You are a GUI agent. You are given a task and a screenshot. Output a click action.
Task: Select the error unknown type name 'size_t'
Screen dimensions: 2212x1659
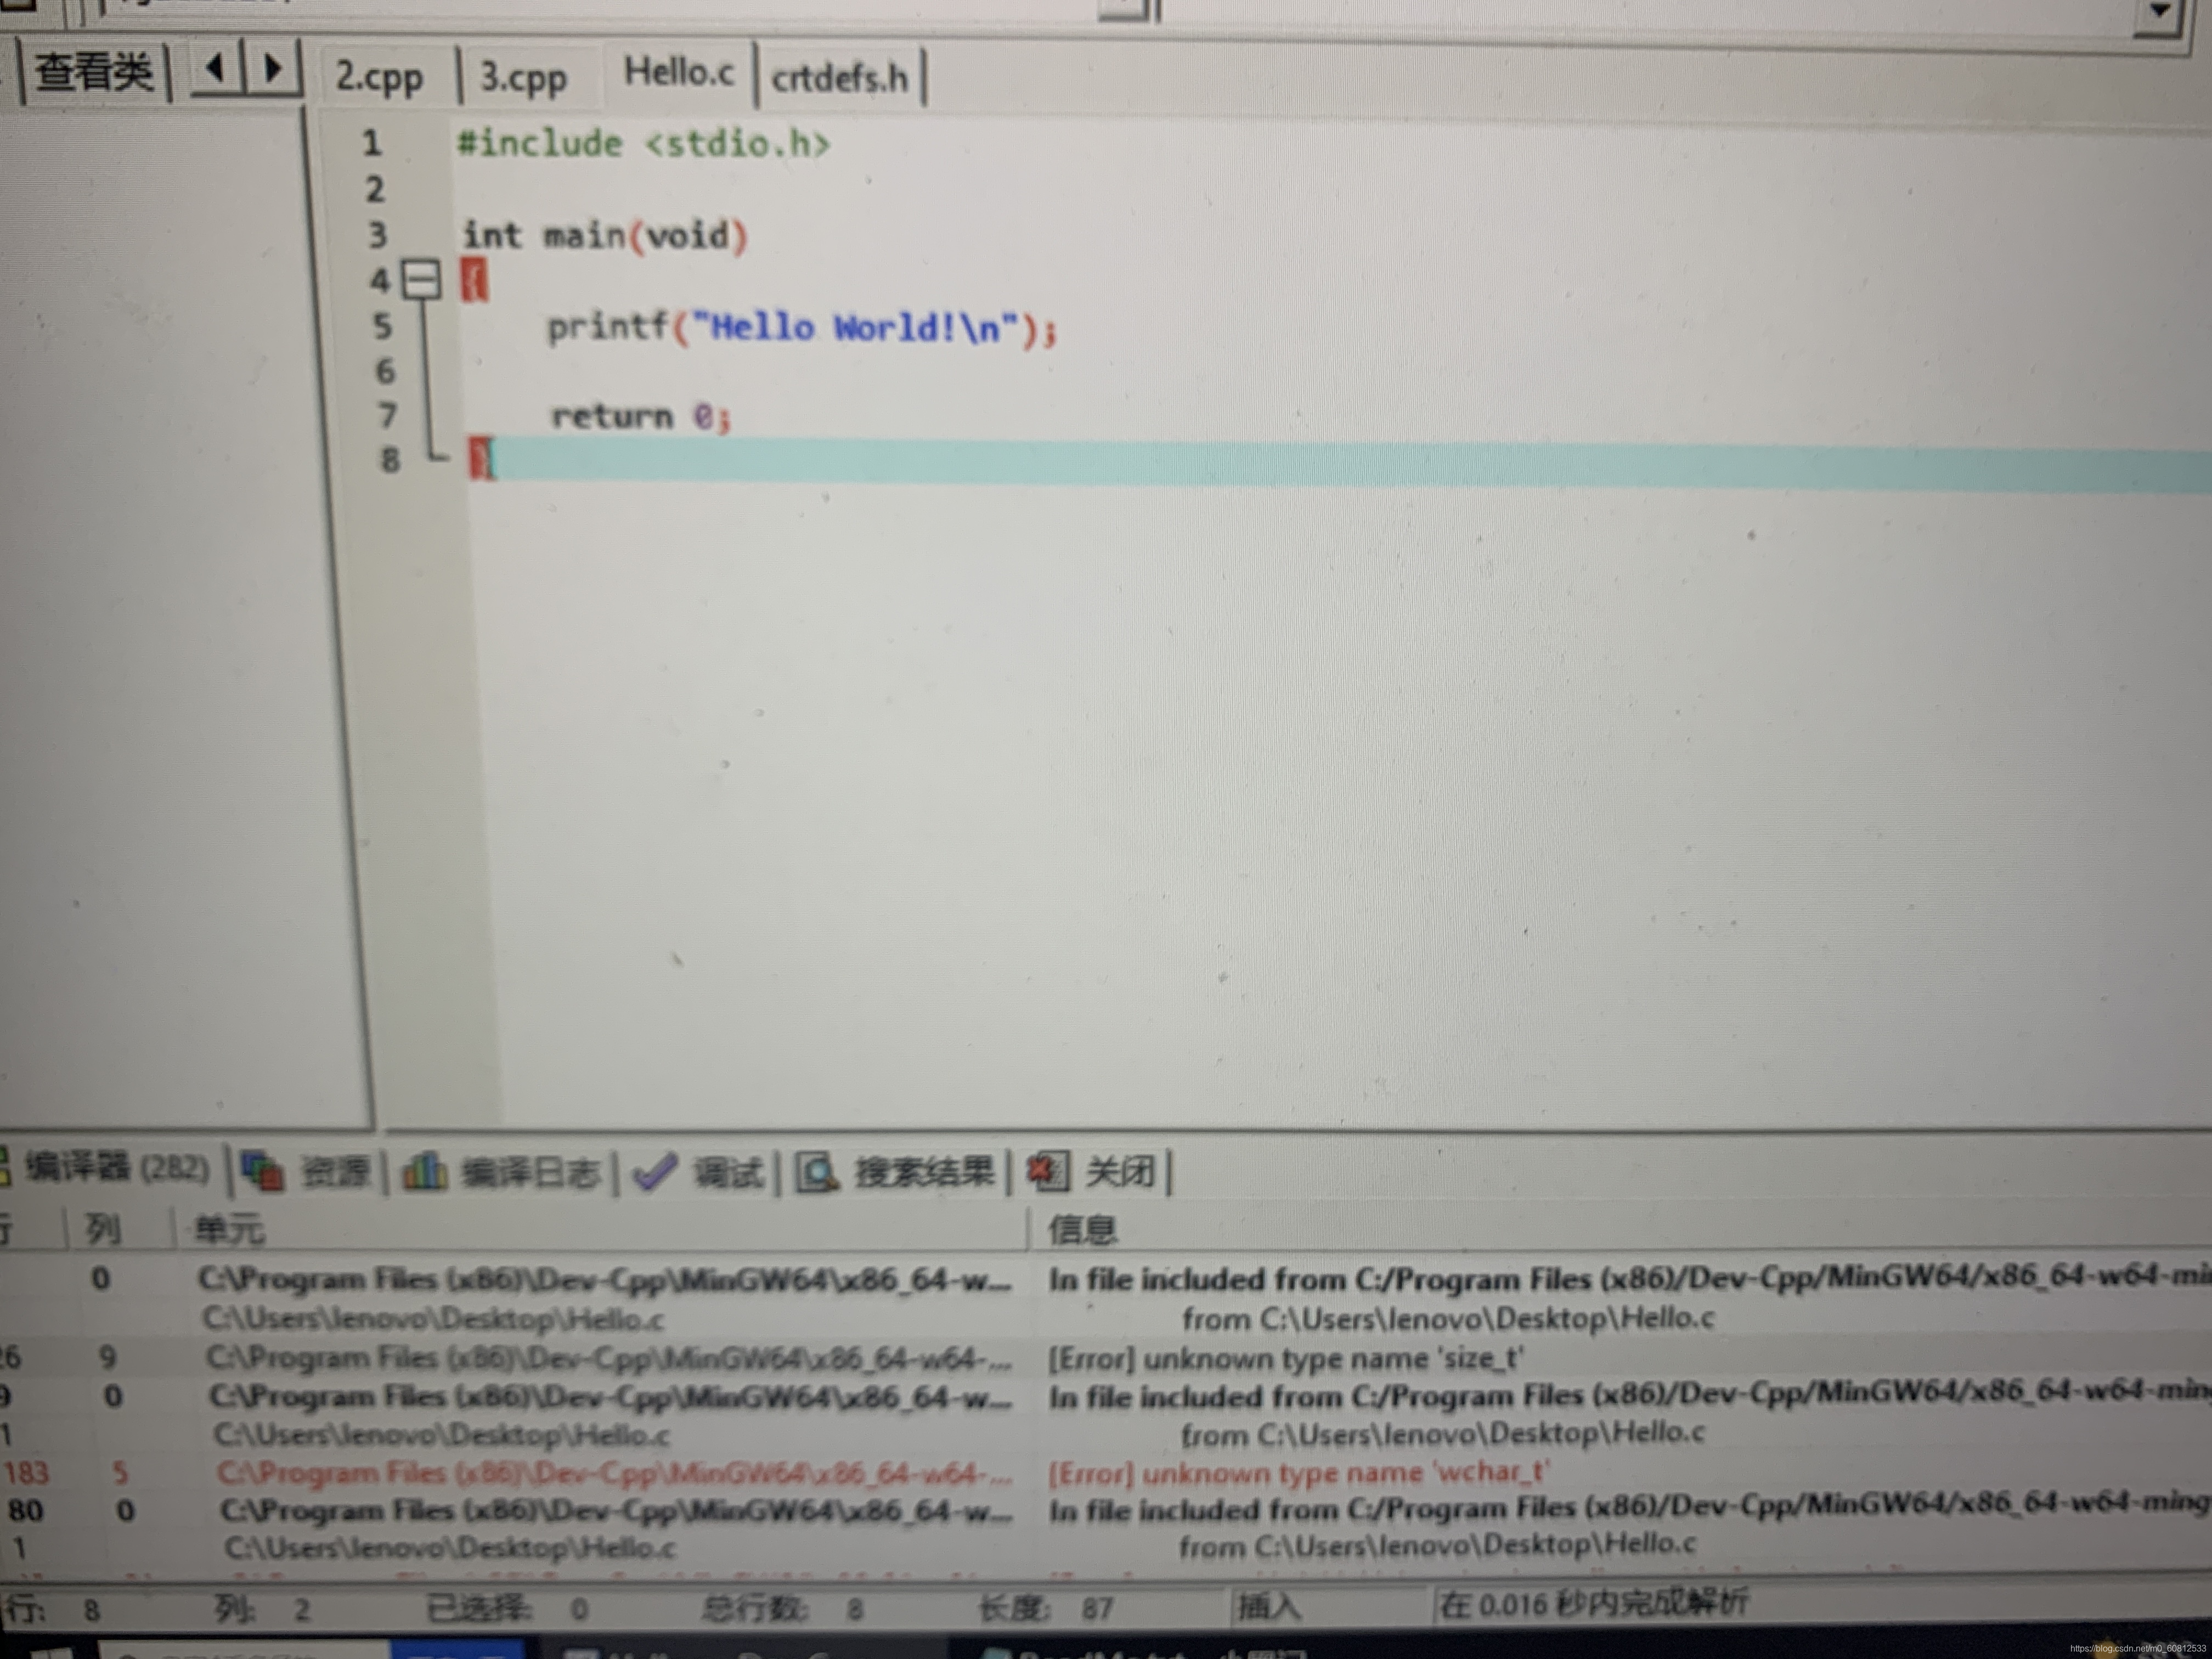[1285, 1358]
